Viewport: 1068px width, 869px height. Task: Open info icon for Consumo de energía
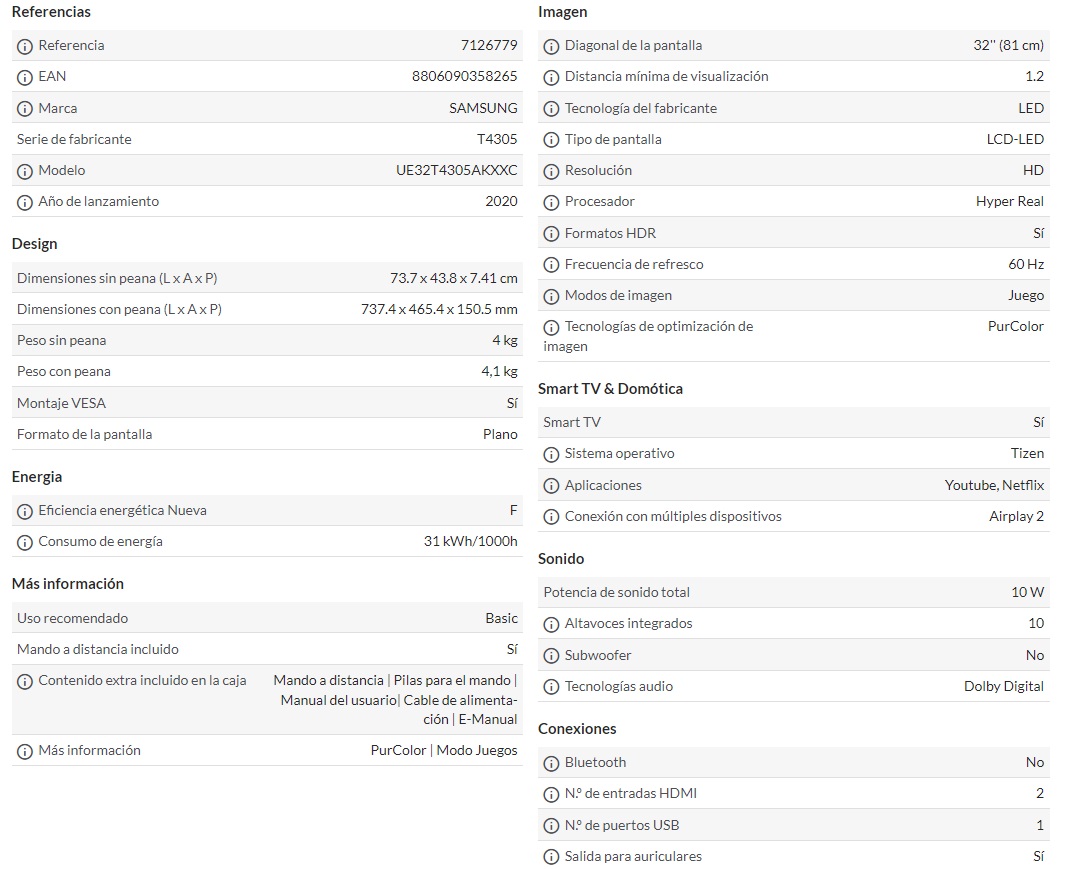click(x=25, y=543)
